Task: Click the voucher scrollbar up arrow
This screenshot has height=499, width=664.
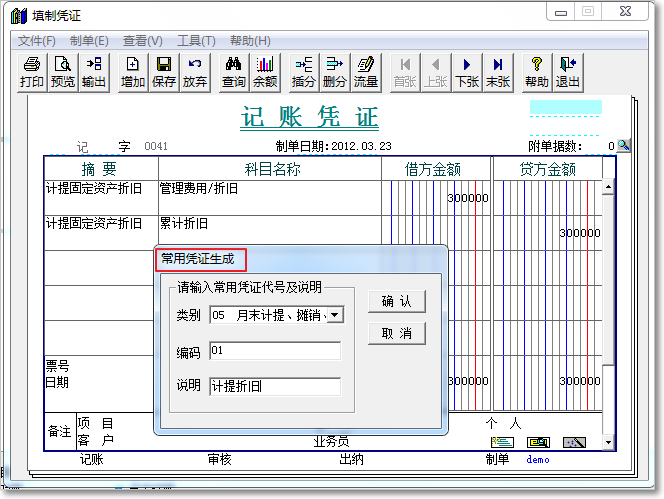Action: 609,187
